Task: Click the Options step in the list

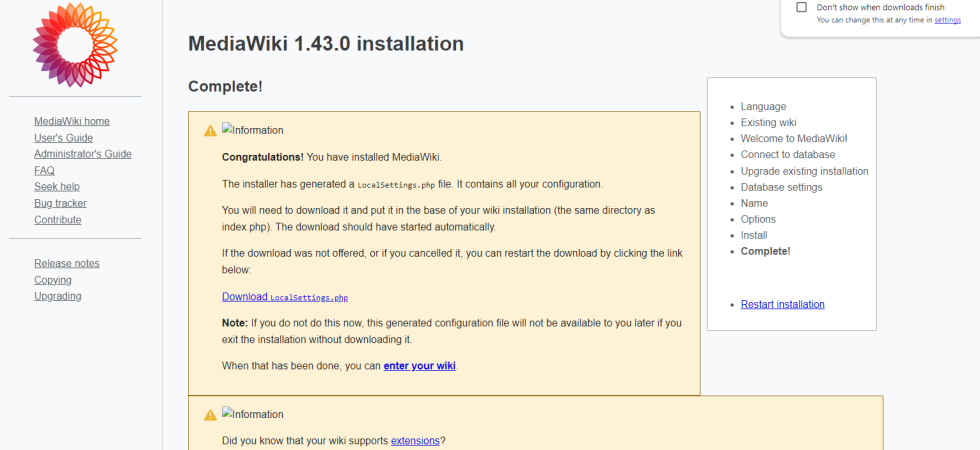Action: pyautogui.click(x=758, y=219)
